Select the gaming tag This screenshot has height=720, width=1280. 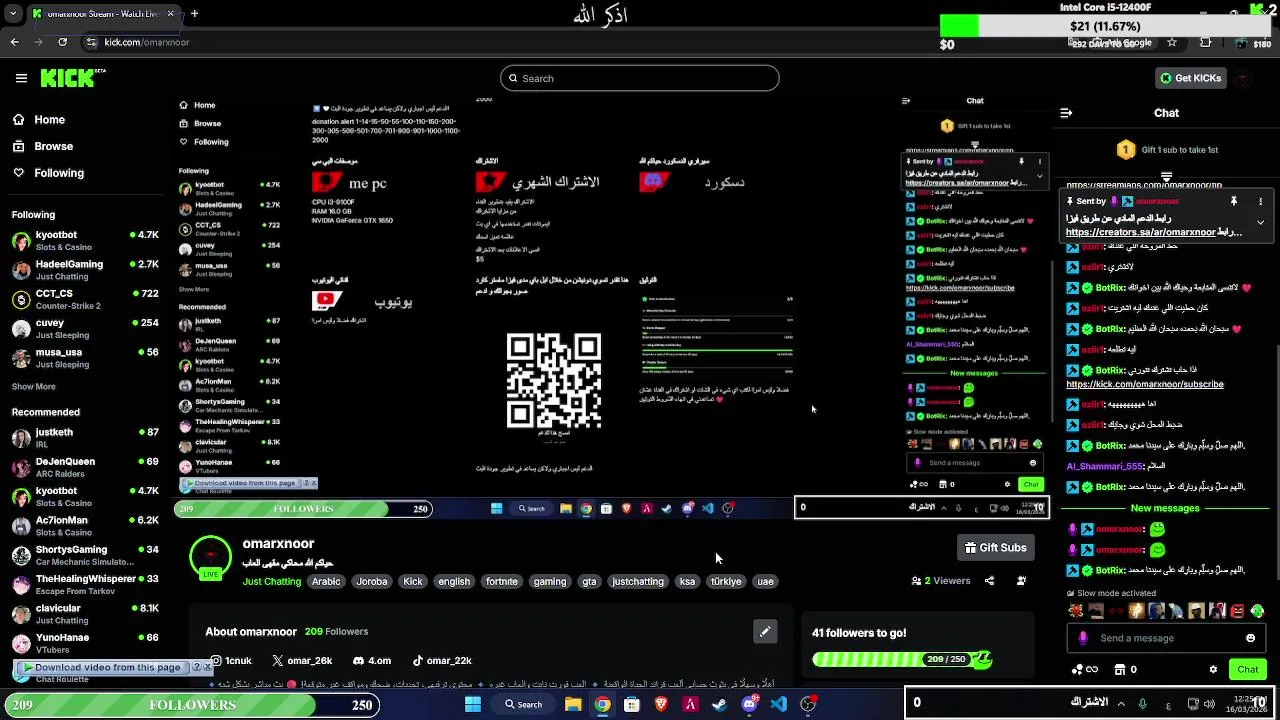pyautogui.click(x=550, y=581)
